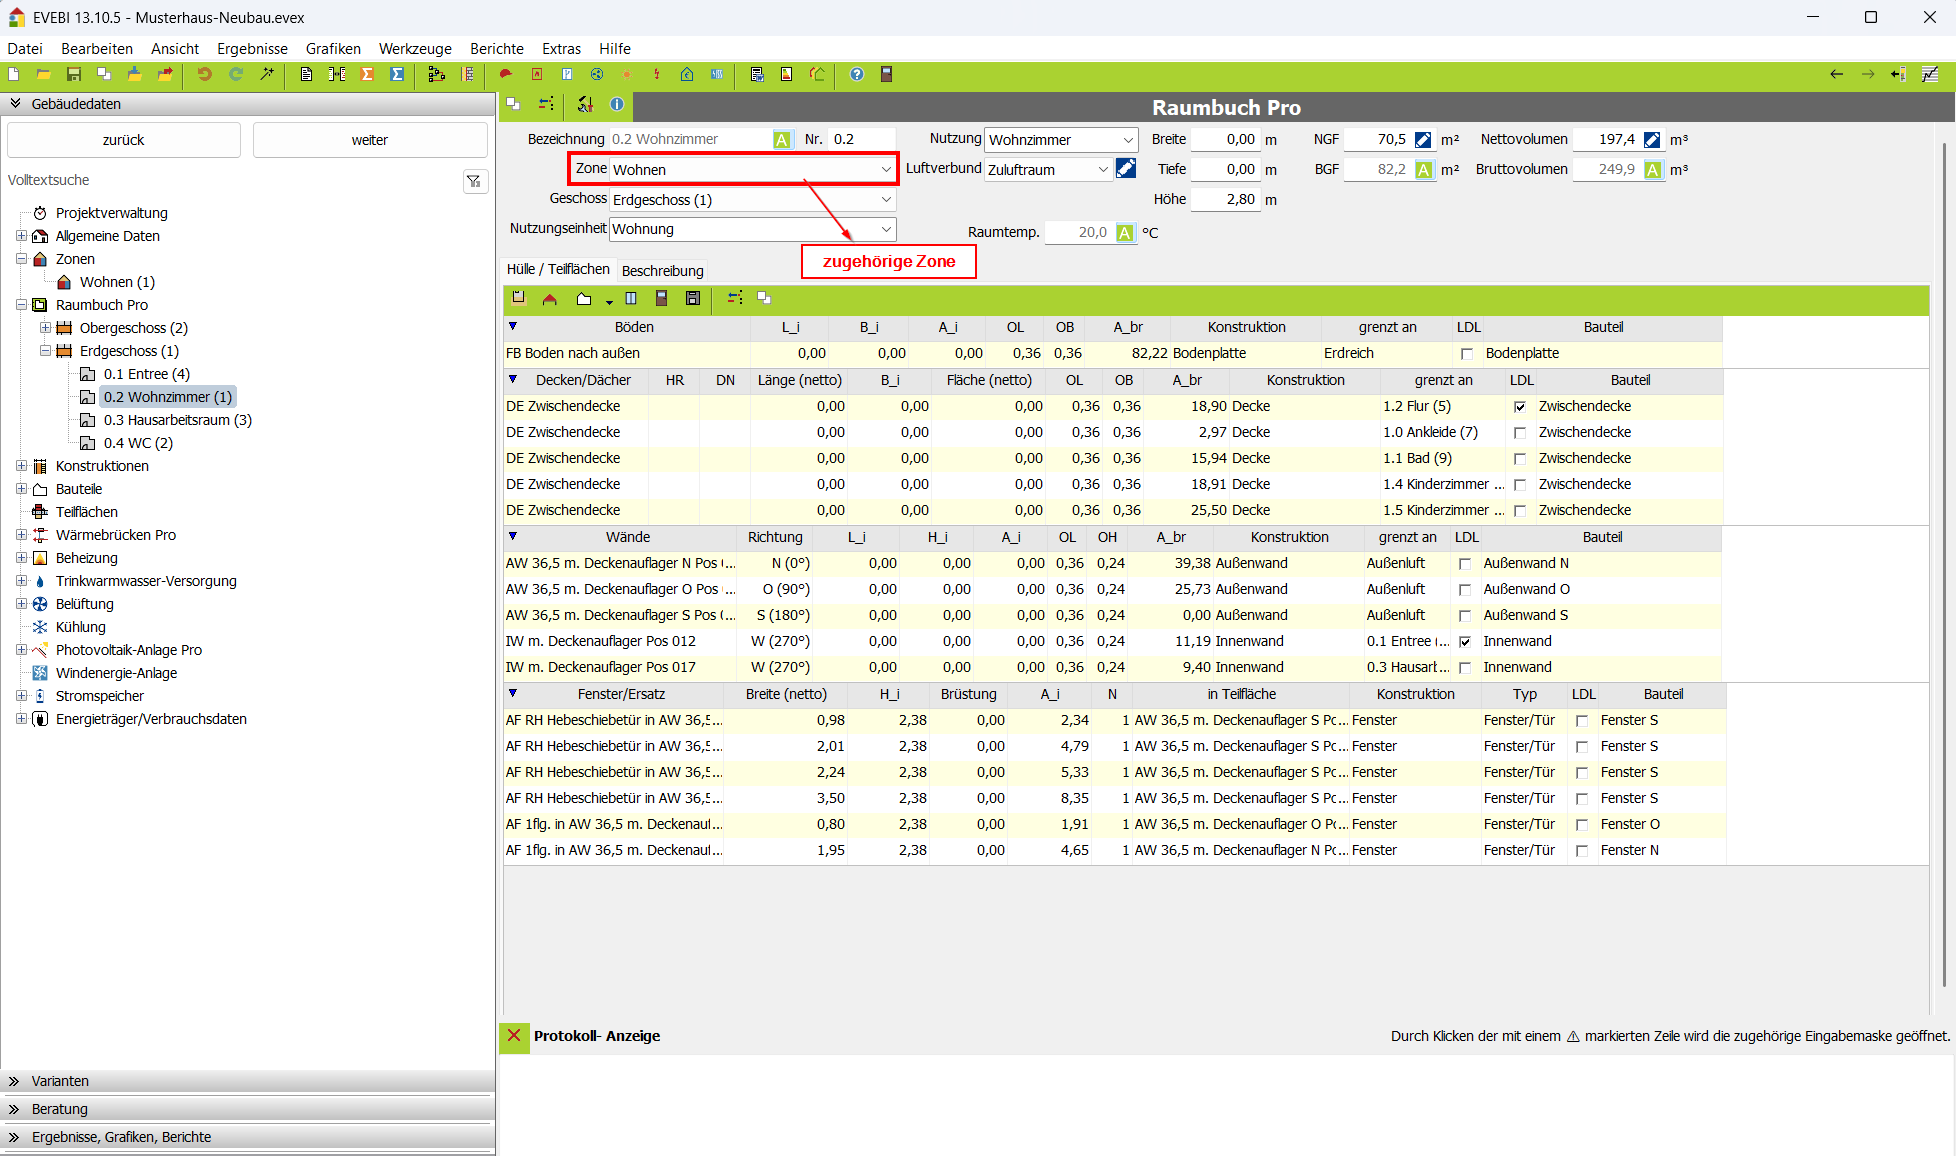Open the Nutzung dropdown showing Wohnzimmer
The height and width of the screenshot is (1156, 1956).
coord(1127,140)
